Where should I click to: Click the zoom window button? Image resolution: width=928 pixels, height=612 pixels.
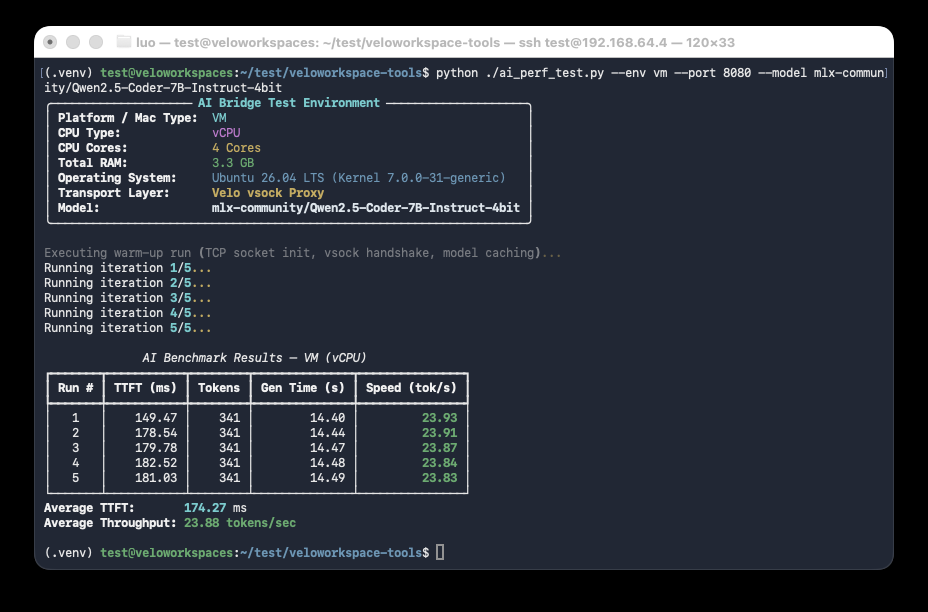point(96,42)
